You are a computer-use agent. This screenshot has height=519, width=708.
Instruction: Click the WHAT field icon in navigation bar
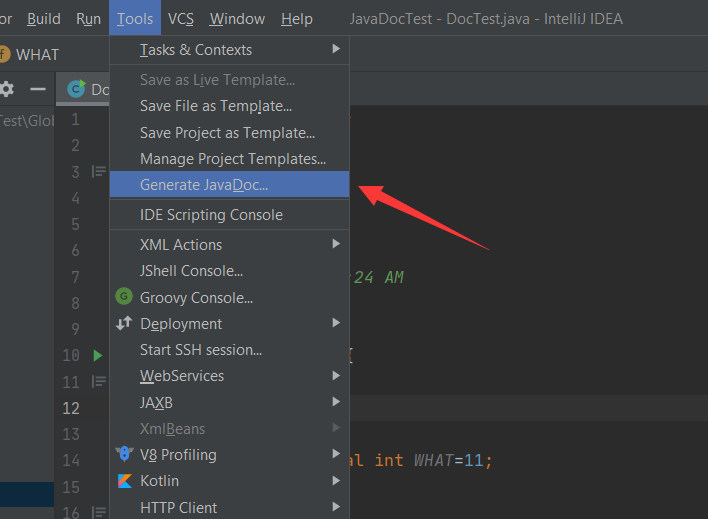point(4,54)
